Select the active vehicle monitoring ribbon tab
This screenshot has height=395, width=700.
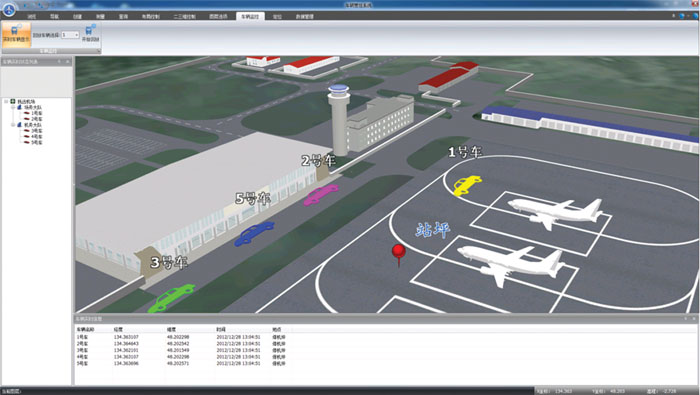coord(250,17)
